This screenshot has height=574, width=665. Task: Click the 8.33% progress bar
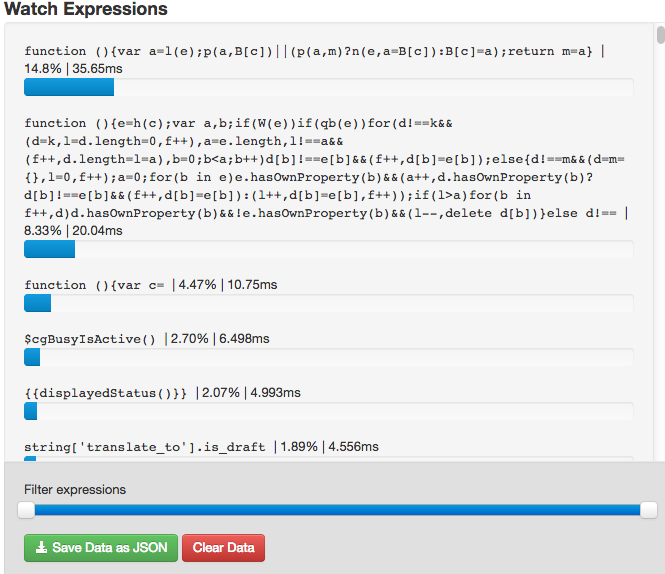(329, 249)
